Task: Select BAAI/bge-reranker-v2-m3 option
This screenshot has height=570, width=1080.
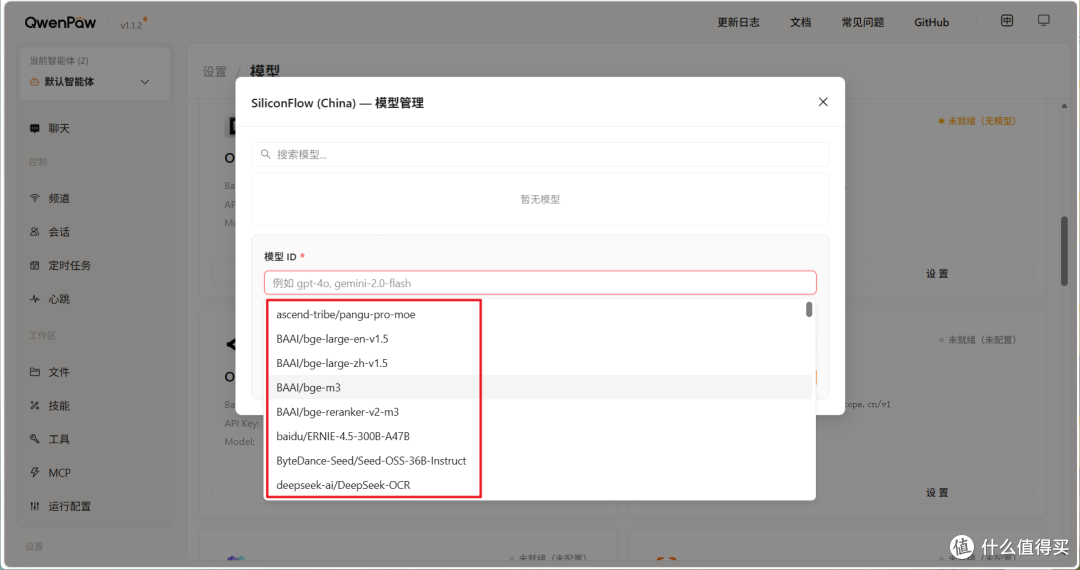Action: point(539,412)
